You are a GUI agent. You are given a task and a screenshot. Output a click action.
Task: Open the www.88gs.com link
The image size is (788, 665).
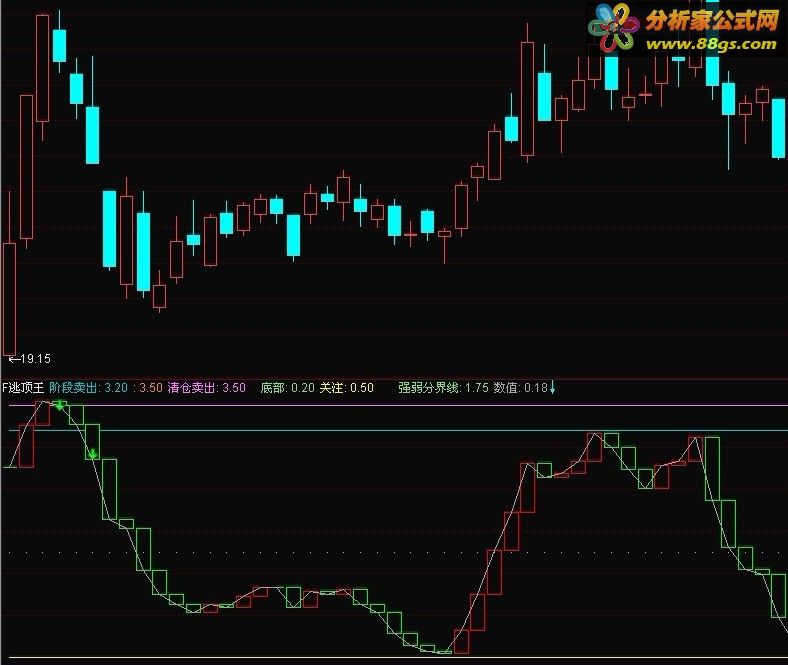click(711, 44)
